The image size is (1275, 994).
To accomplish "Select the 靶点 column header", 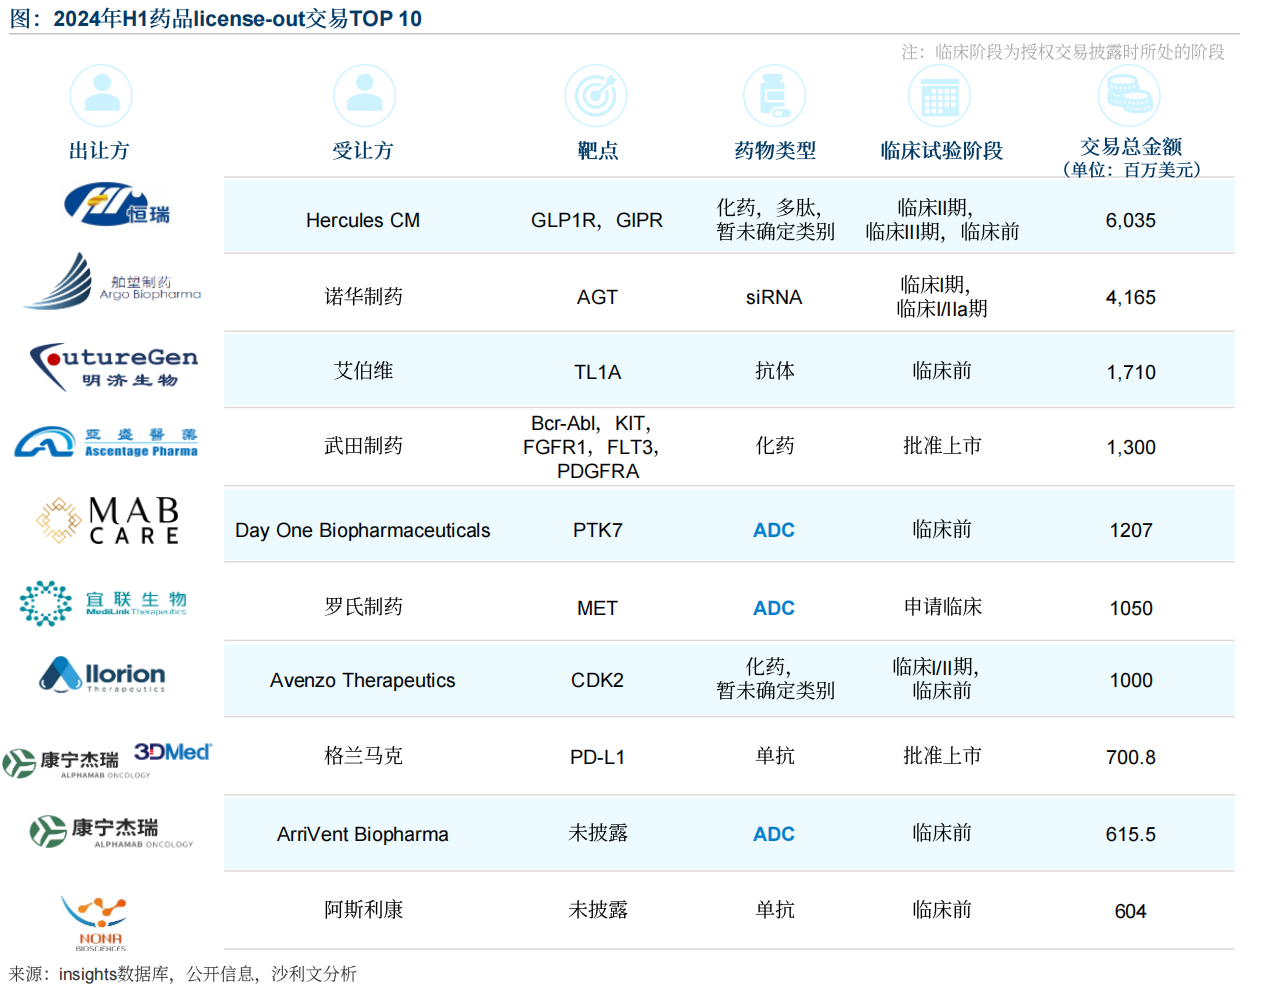I will [x=598, y=151].
